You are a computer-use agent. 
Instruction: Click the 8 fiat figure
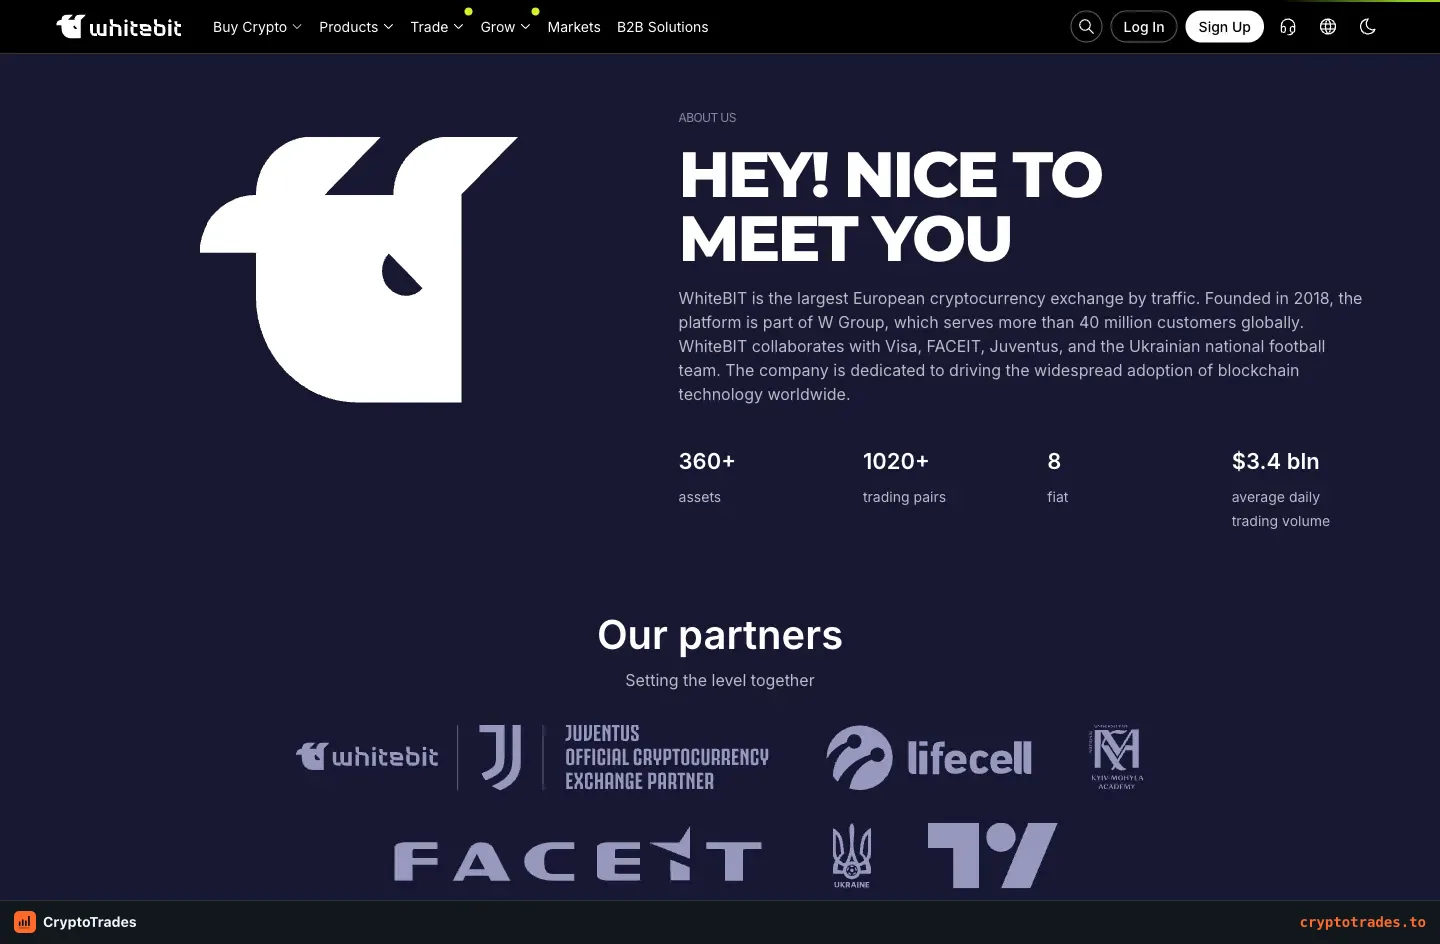[x=1054, y=461]
